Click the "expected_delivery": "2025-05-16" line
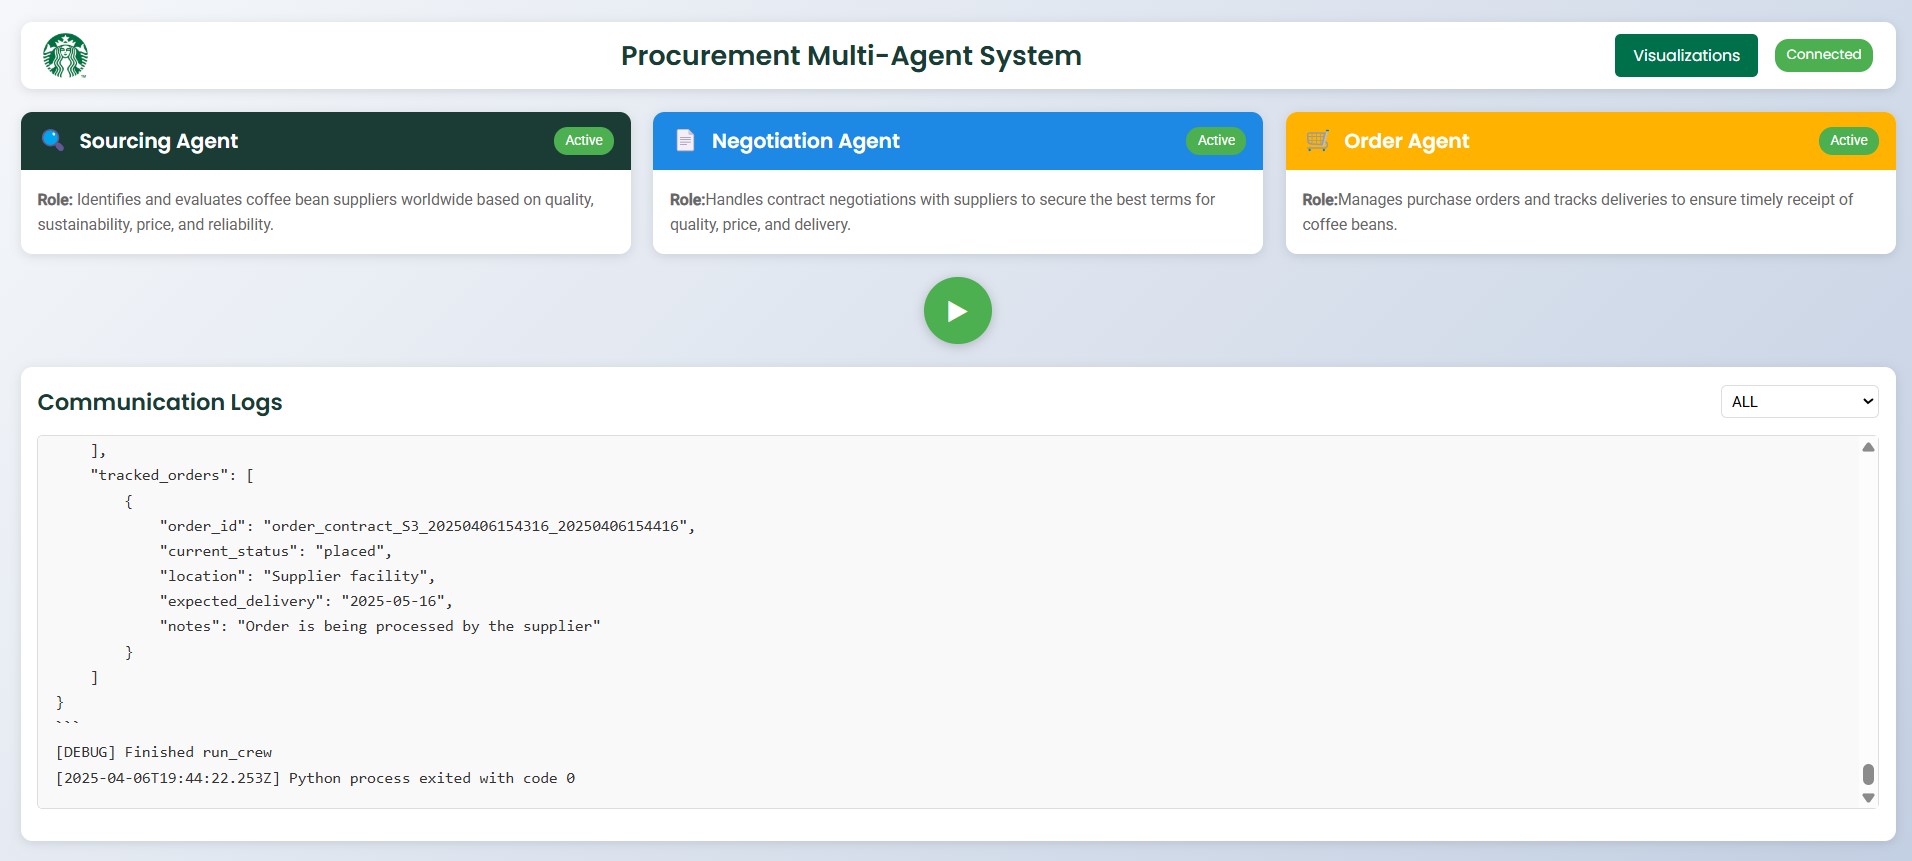 coord(306,601)
